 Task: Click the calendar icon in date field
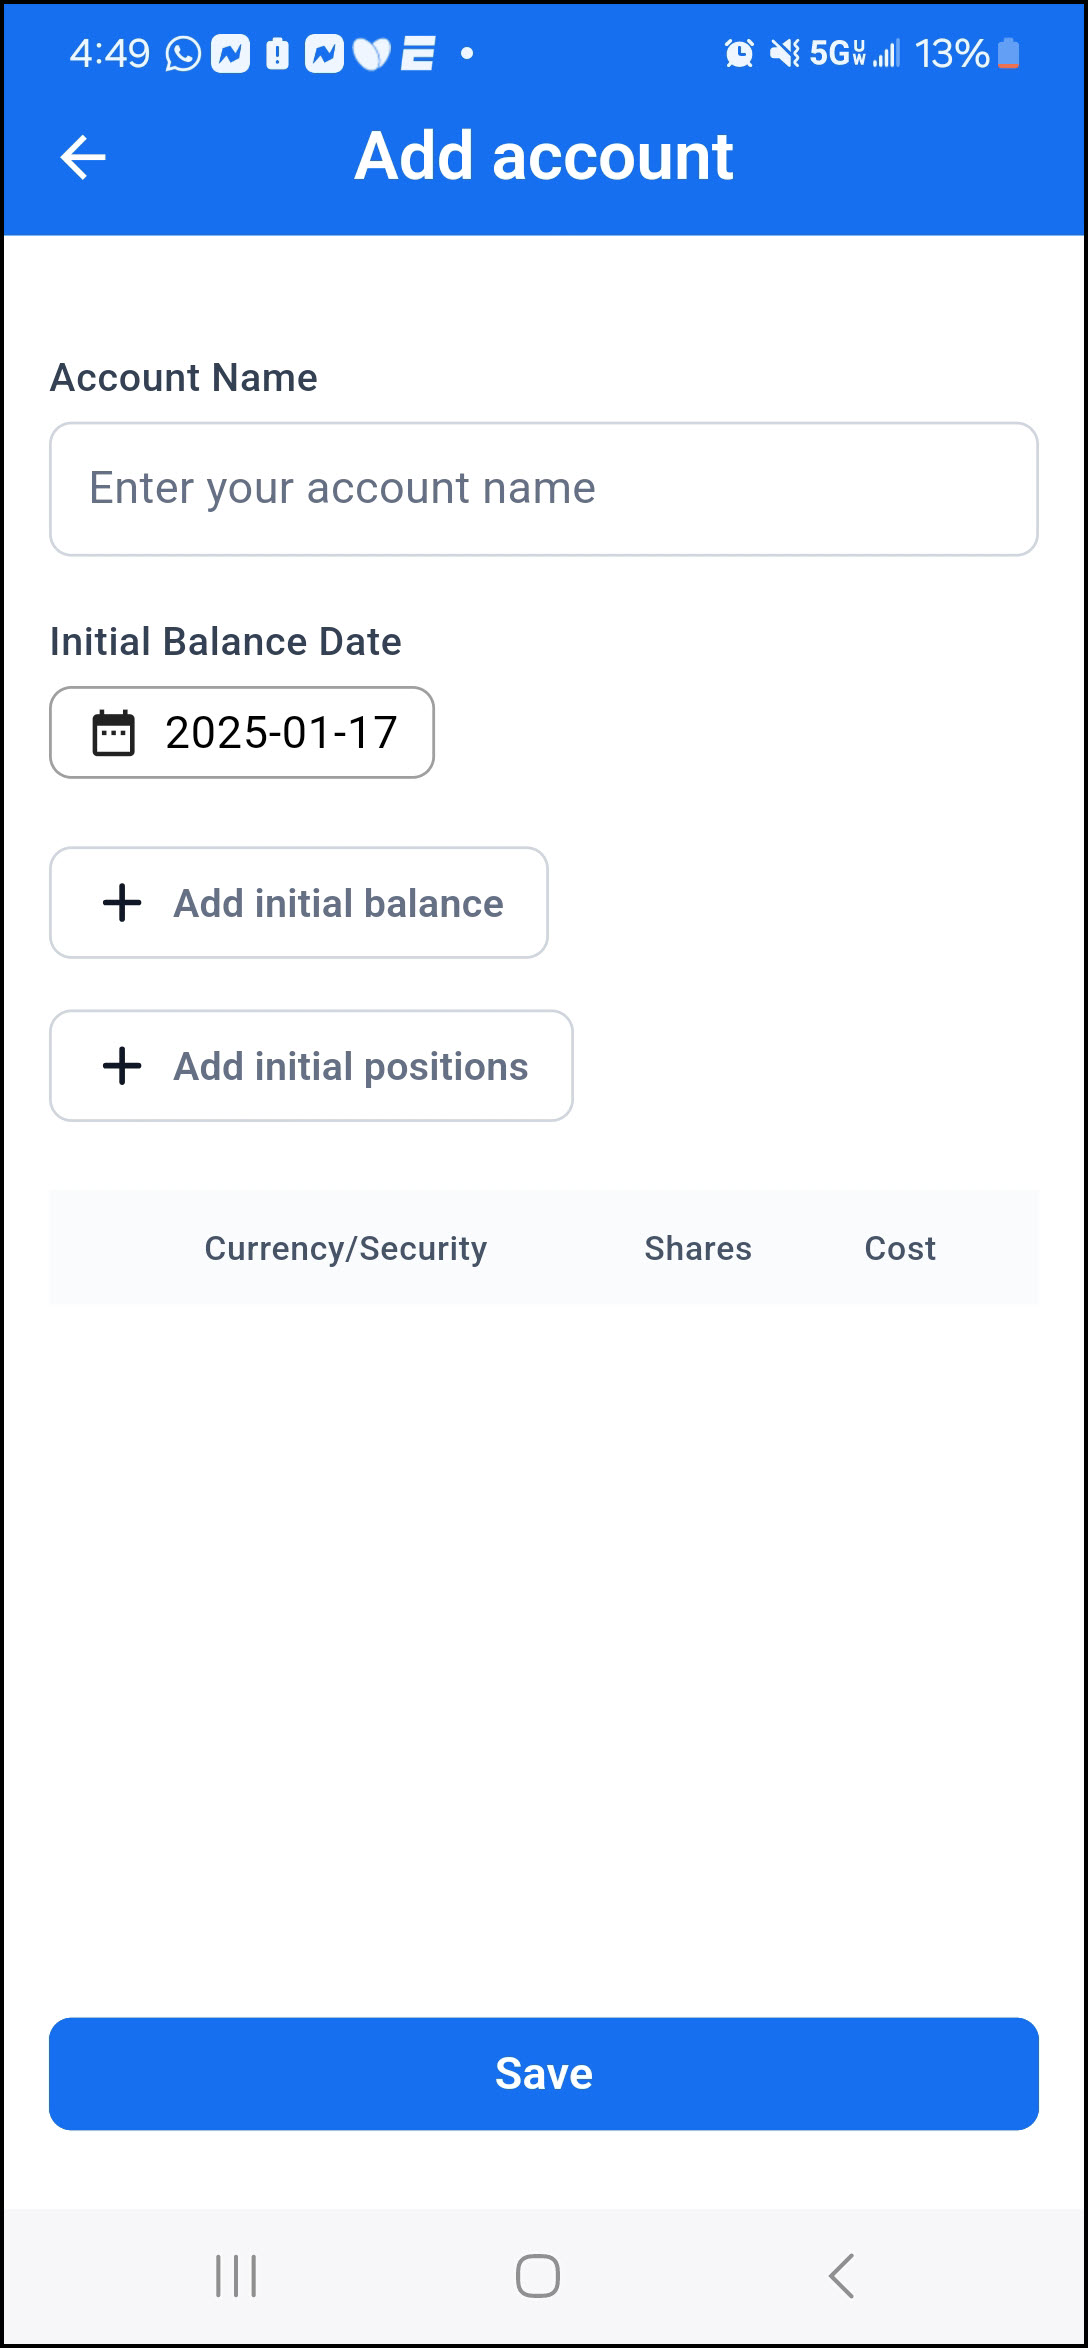(113, 732)
